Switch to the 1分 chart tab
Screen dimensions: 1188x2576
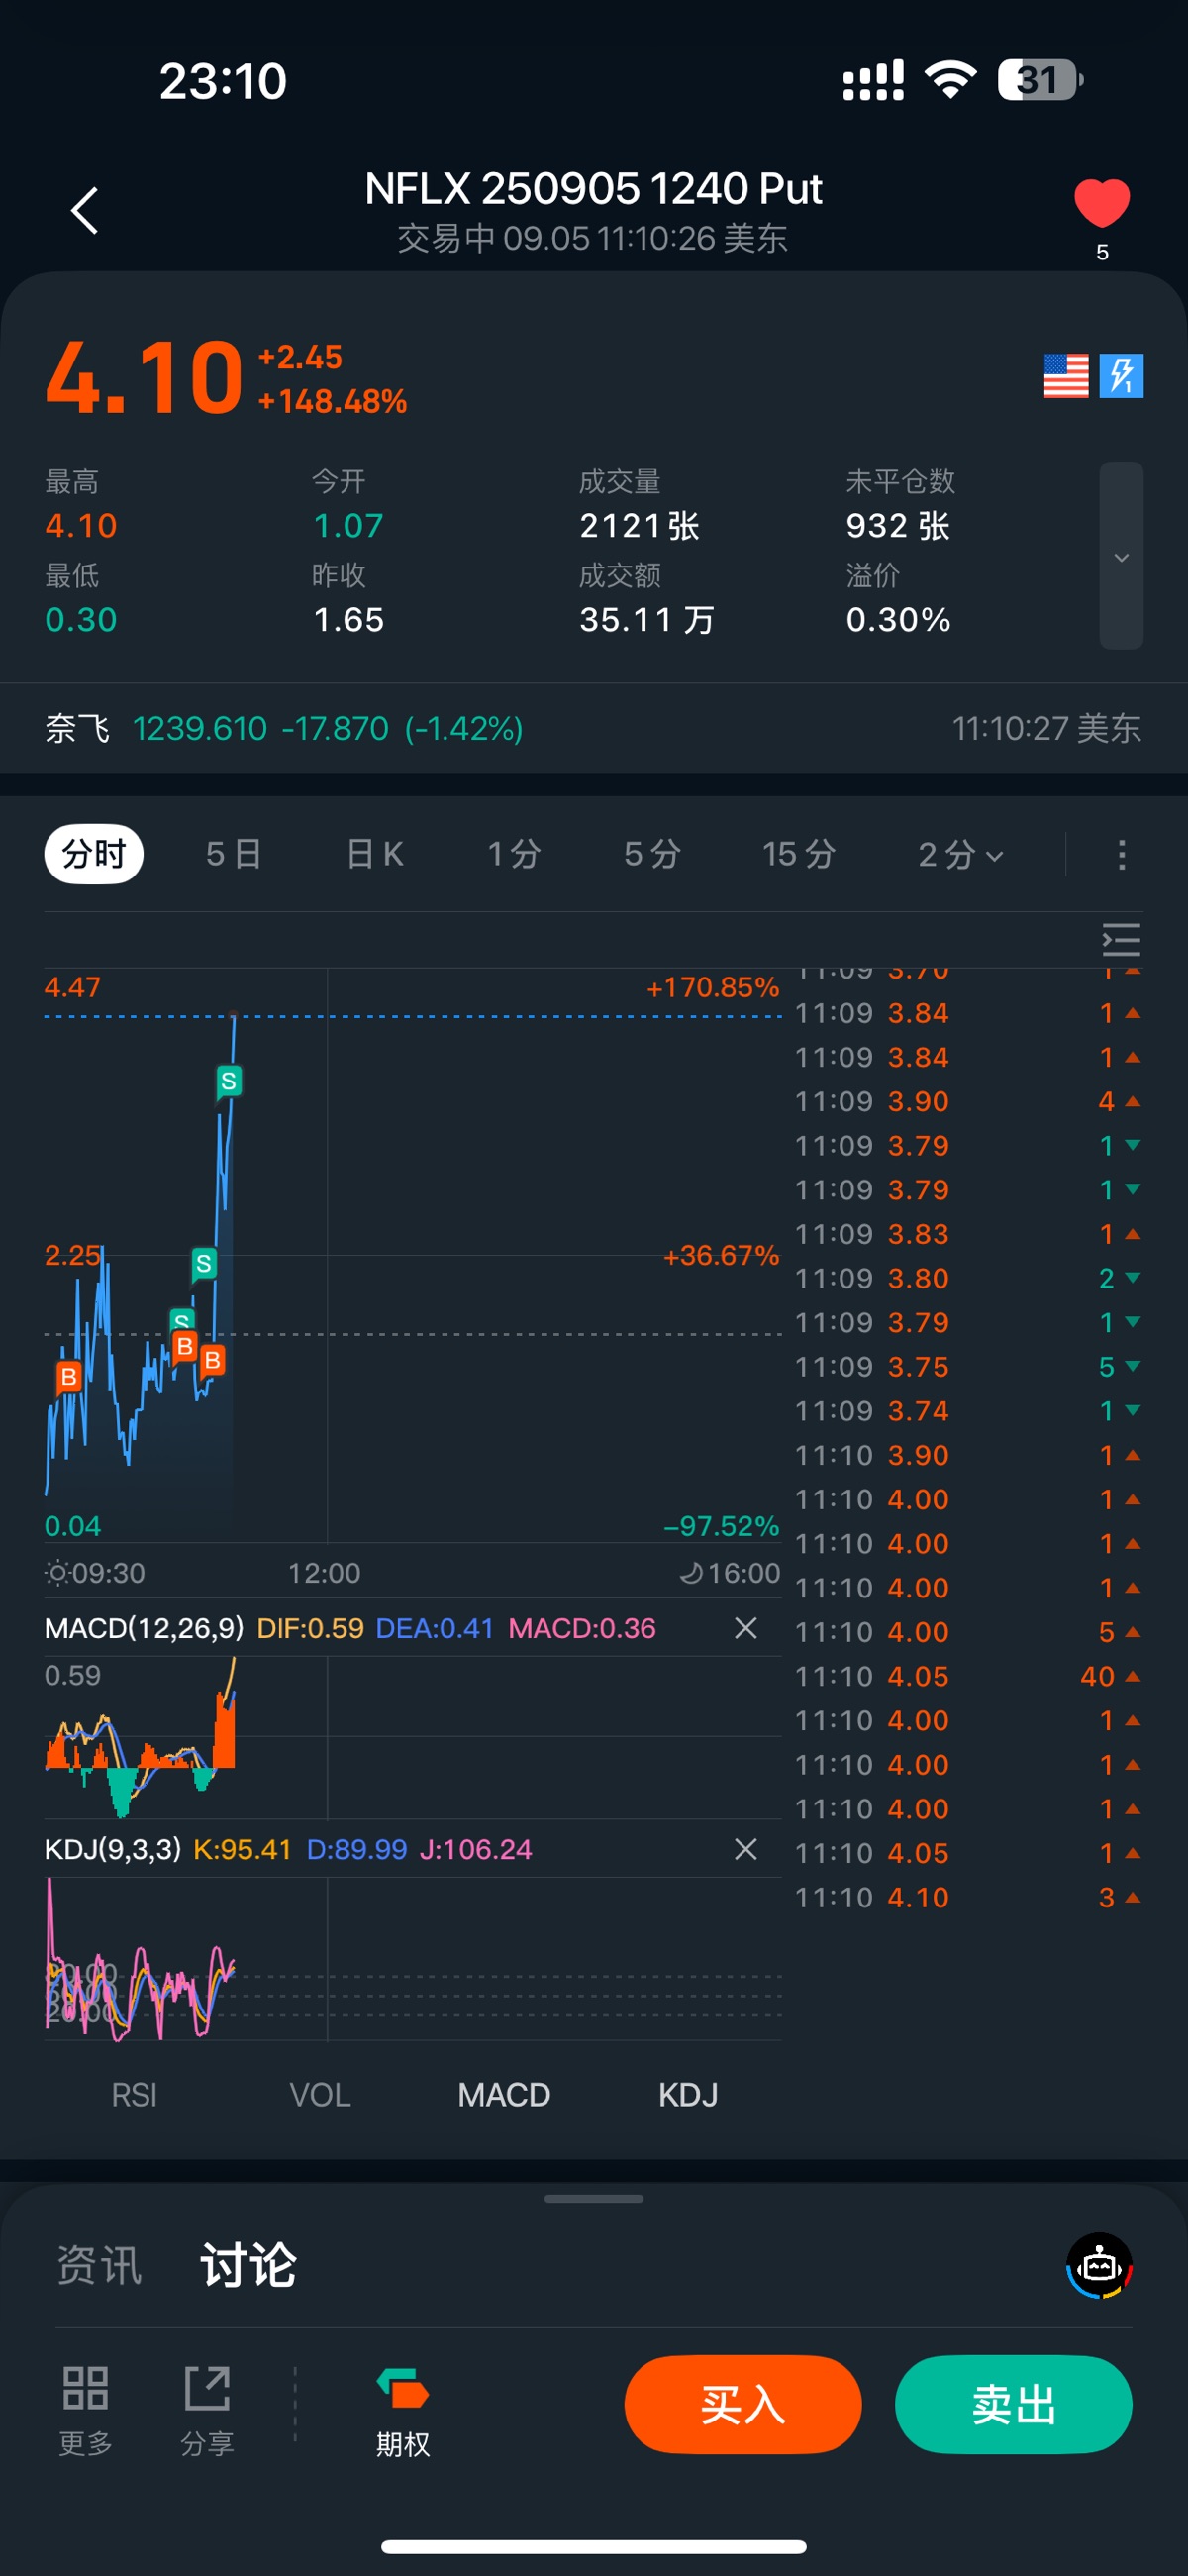(514, 854)
